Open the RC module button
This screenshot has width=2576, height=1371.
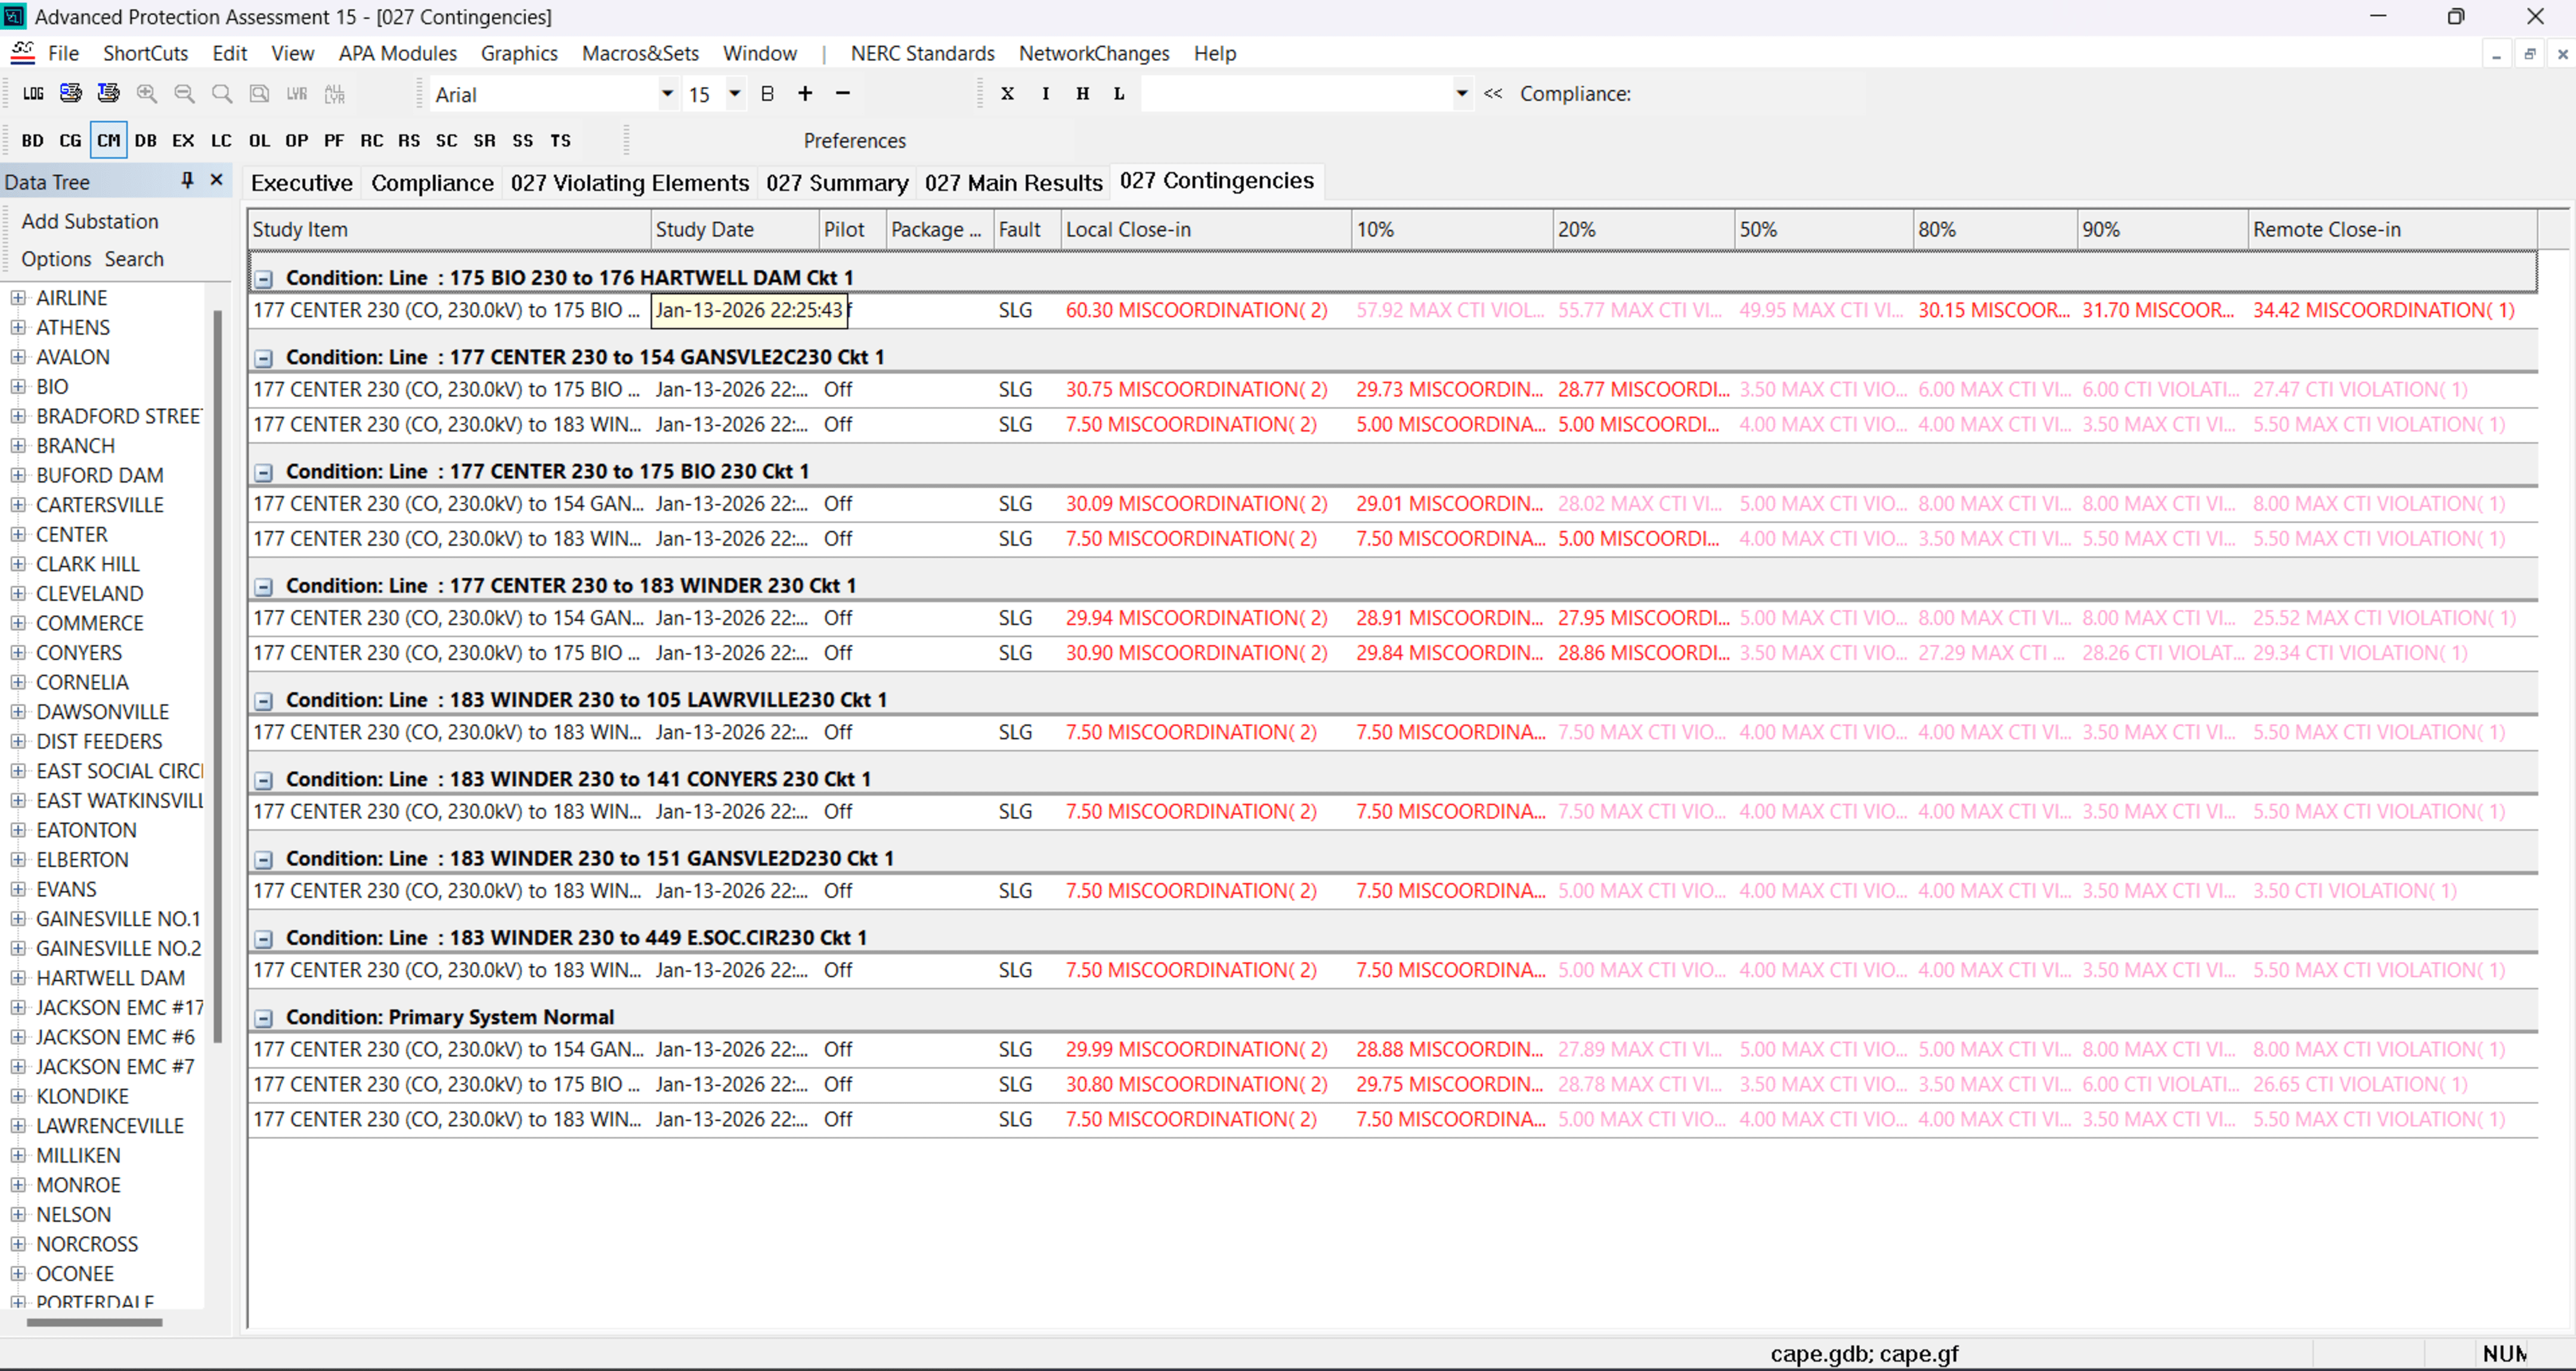click(x=372, y=141)
